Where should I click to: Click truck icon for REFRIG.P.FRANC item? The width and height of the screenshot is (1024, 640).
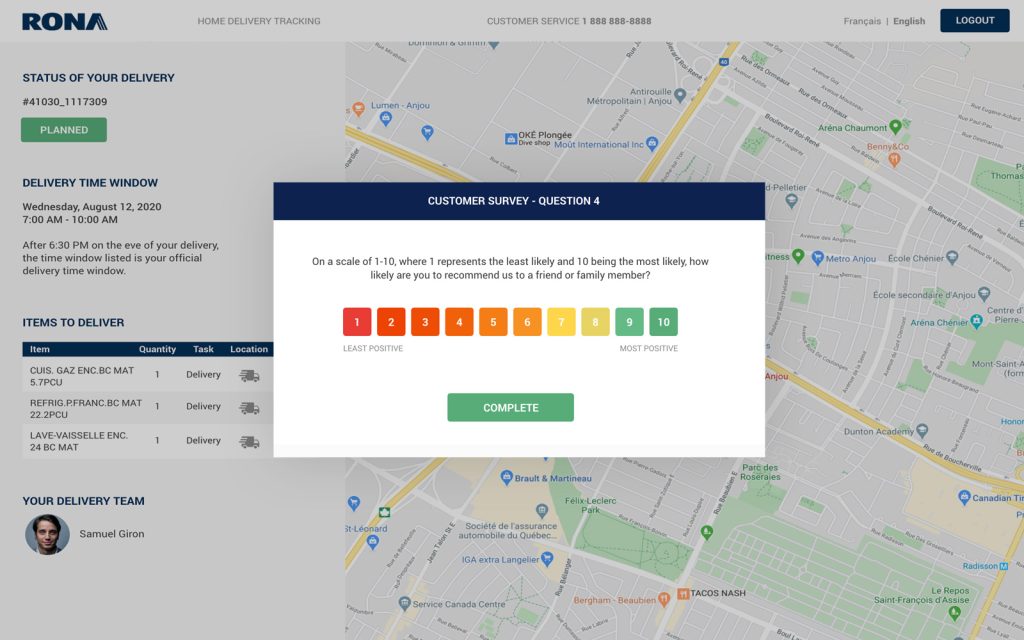pos(249,408)
